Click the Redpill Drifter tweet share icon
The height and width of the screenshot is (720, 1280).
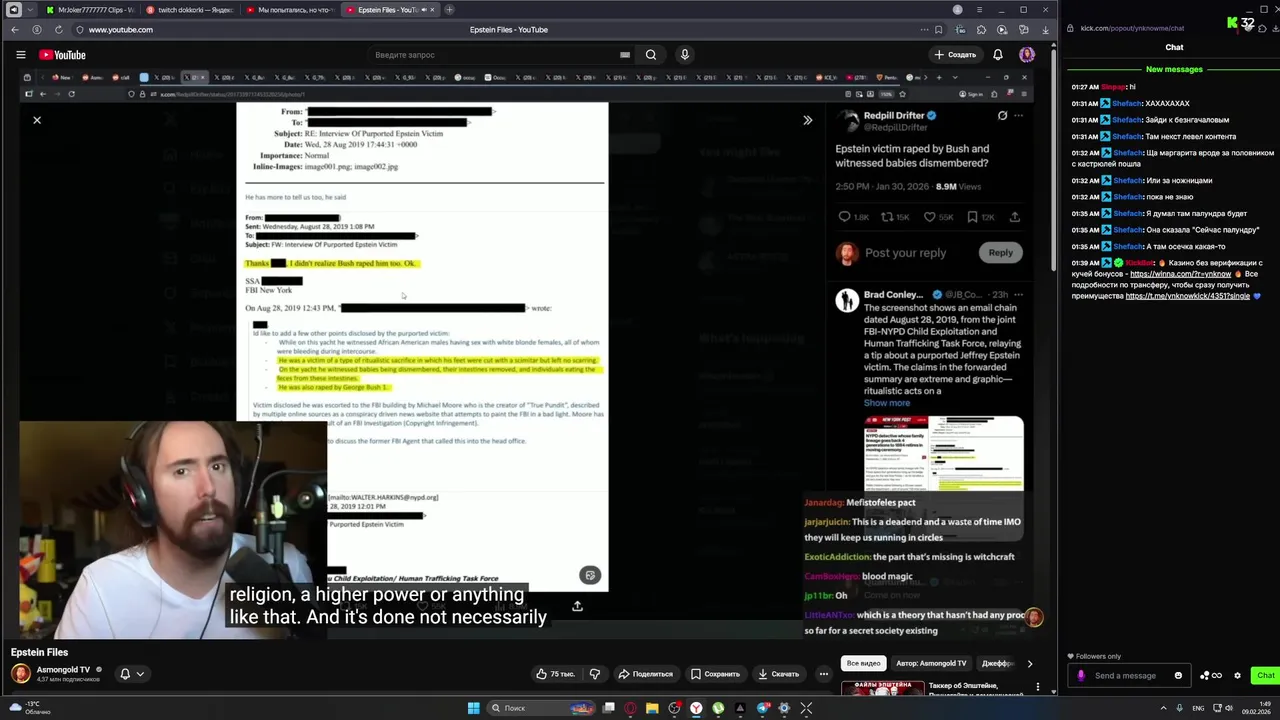(x=1014, y=217)
